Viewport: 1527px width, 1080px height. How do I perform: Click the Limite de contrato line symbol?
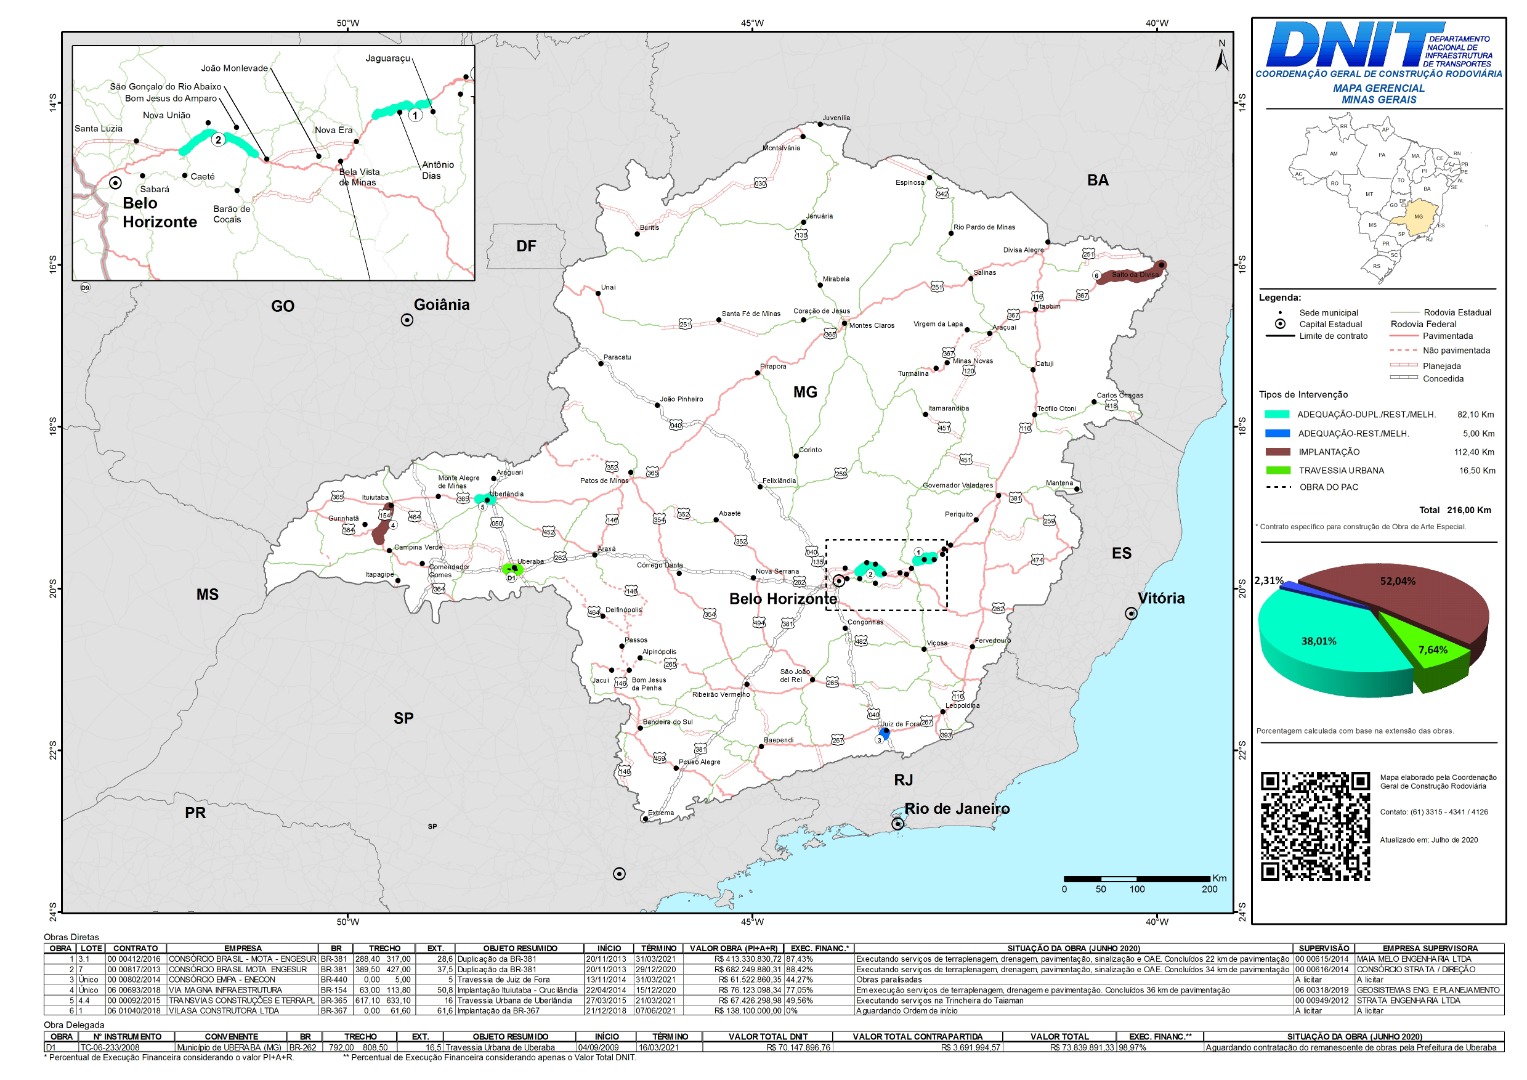pyautogui.click(x=1281, y=336)
